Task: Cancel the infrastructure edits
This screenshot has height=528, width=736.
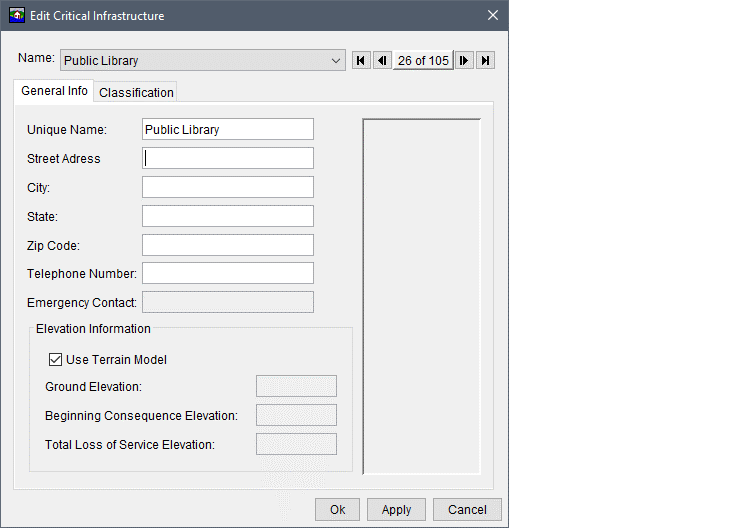Action: (467, 509)
